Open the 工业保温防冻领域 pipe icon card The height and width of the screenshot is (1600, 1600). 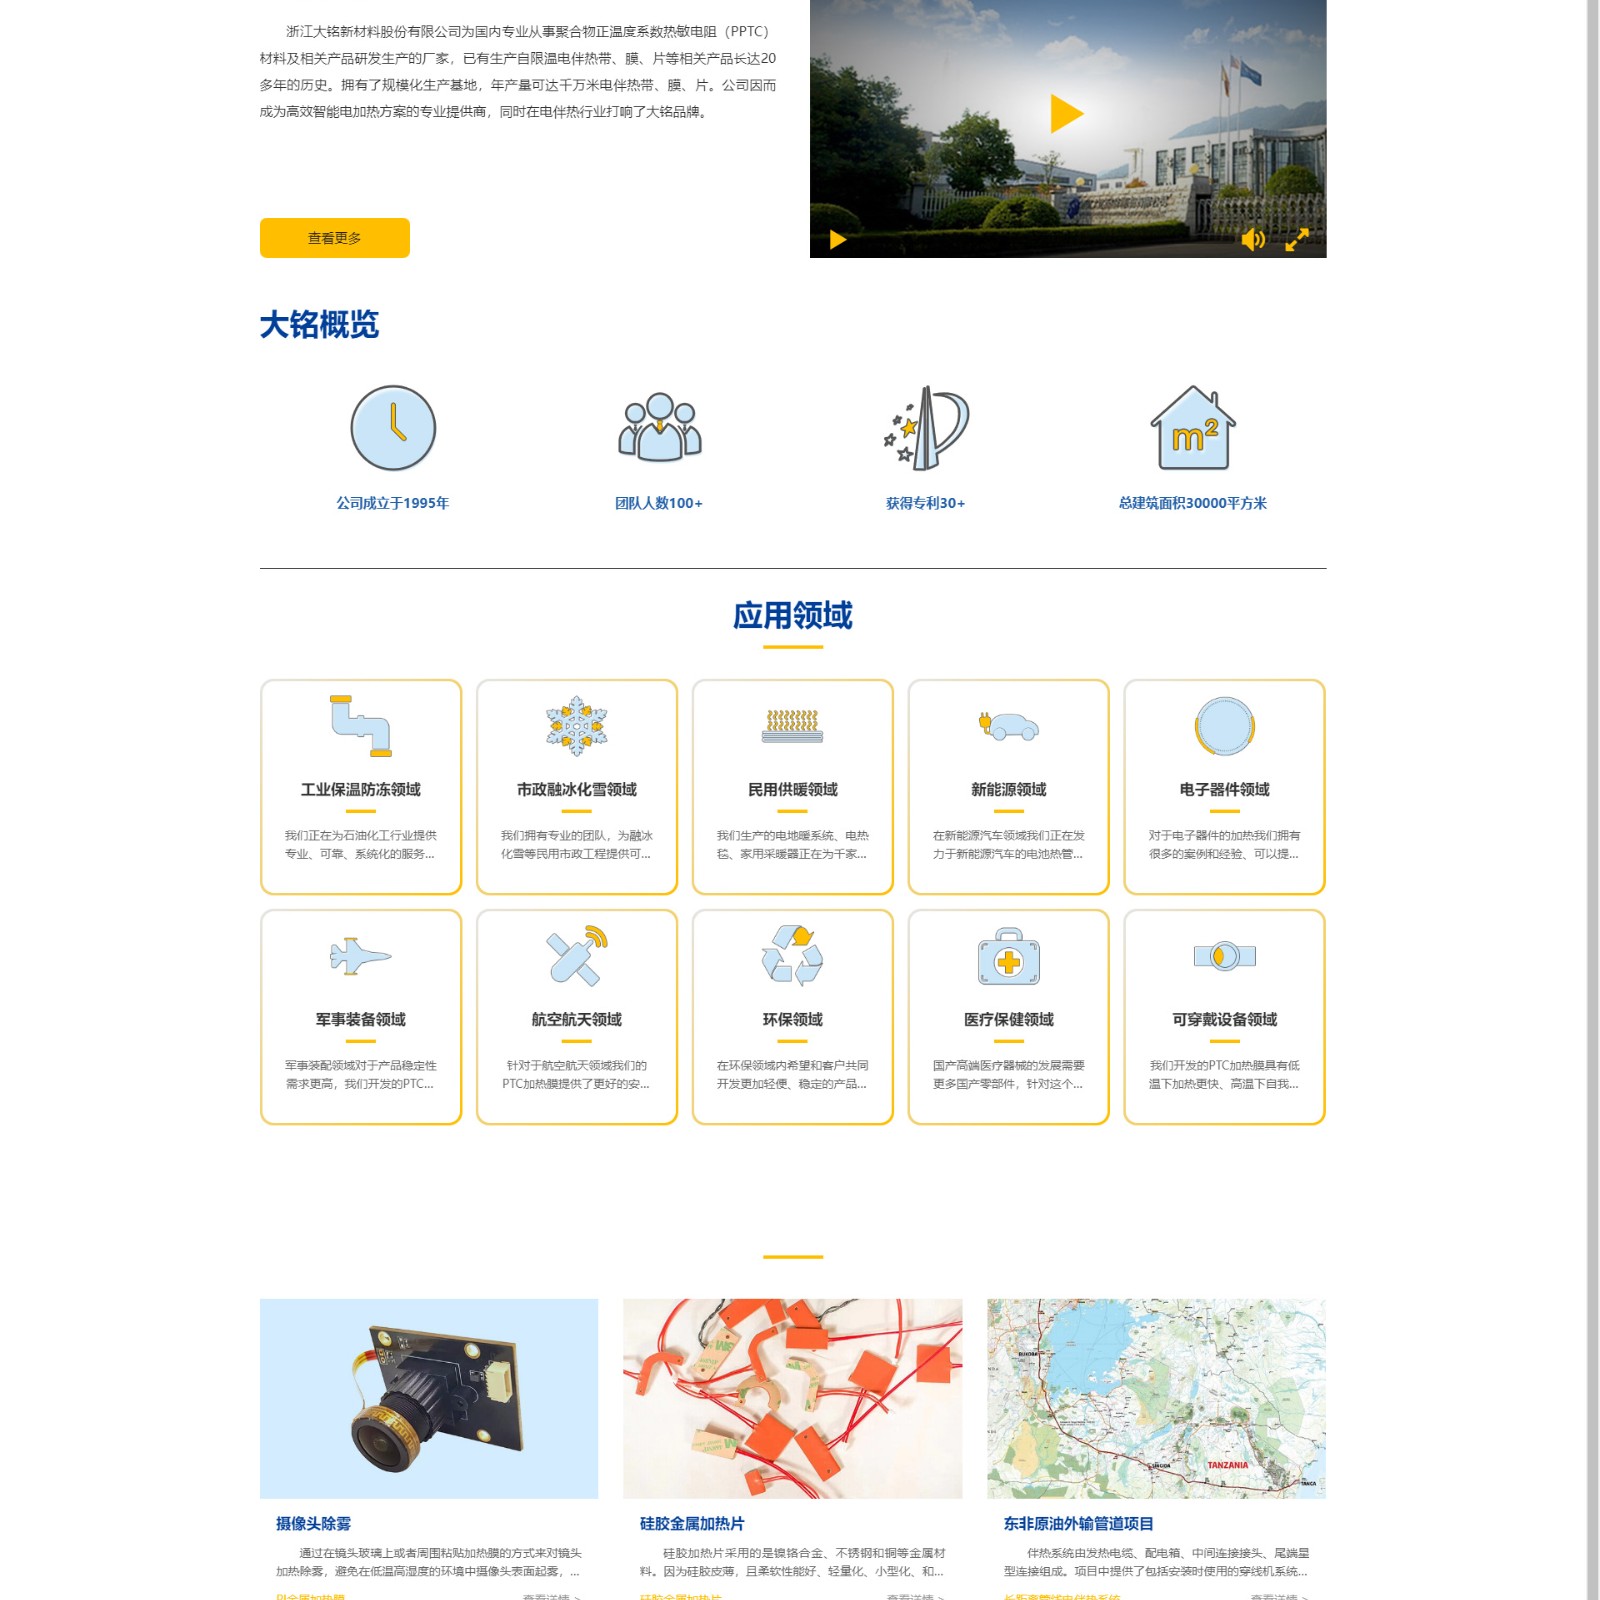point(361,726)
